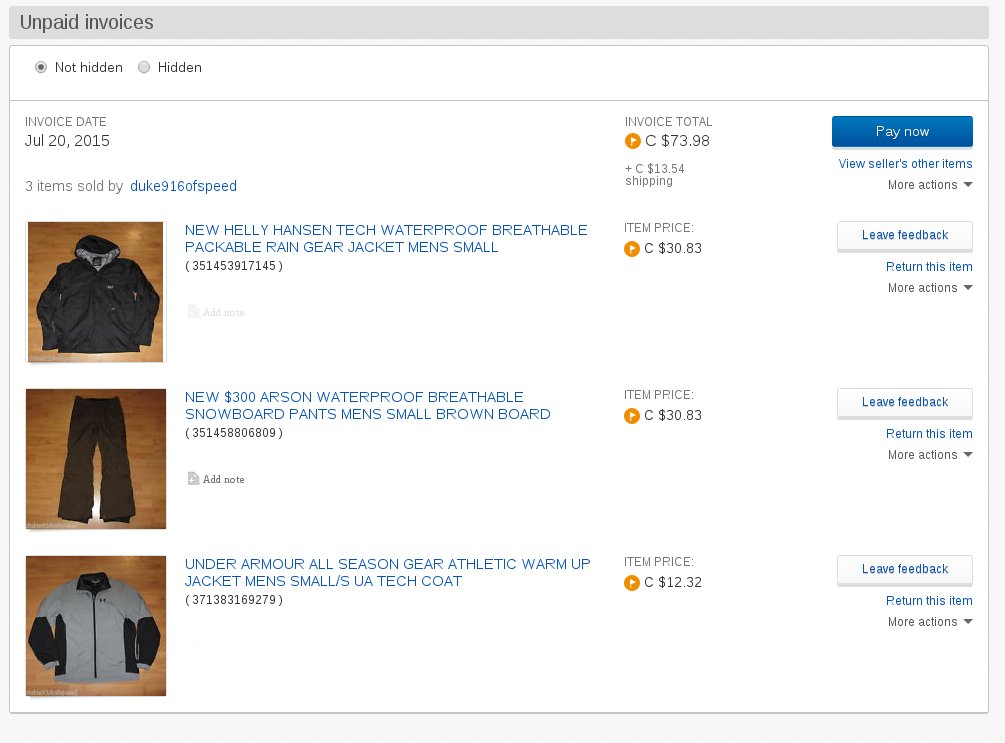Open seller profile duke916ofspeed
The height and width of the screenshot is (743, 1005).
tap(183, 186)
